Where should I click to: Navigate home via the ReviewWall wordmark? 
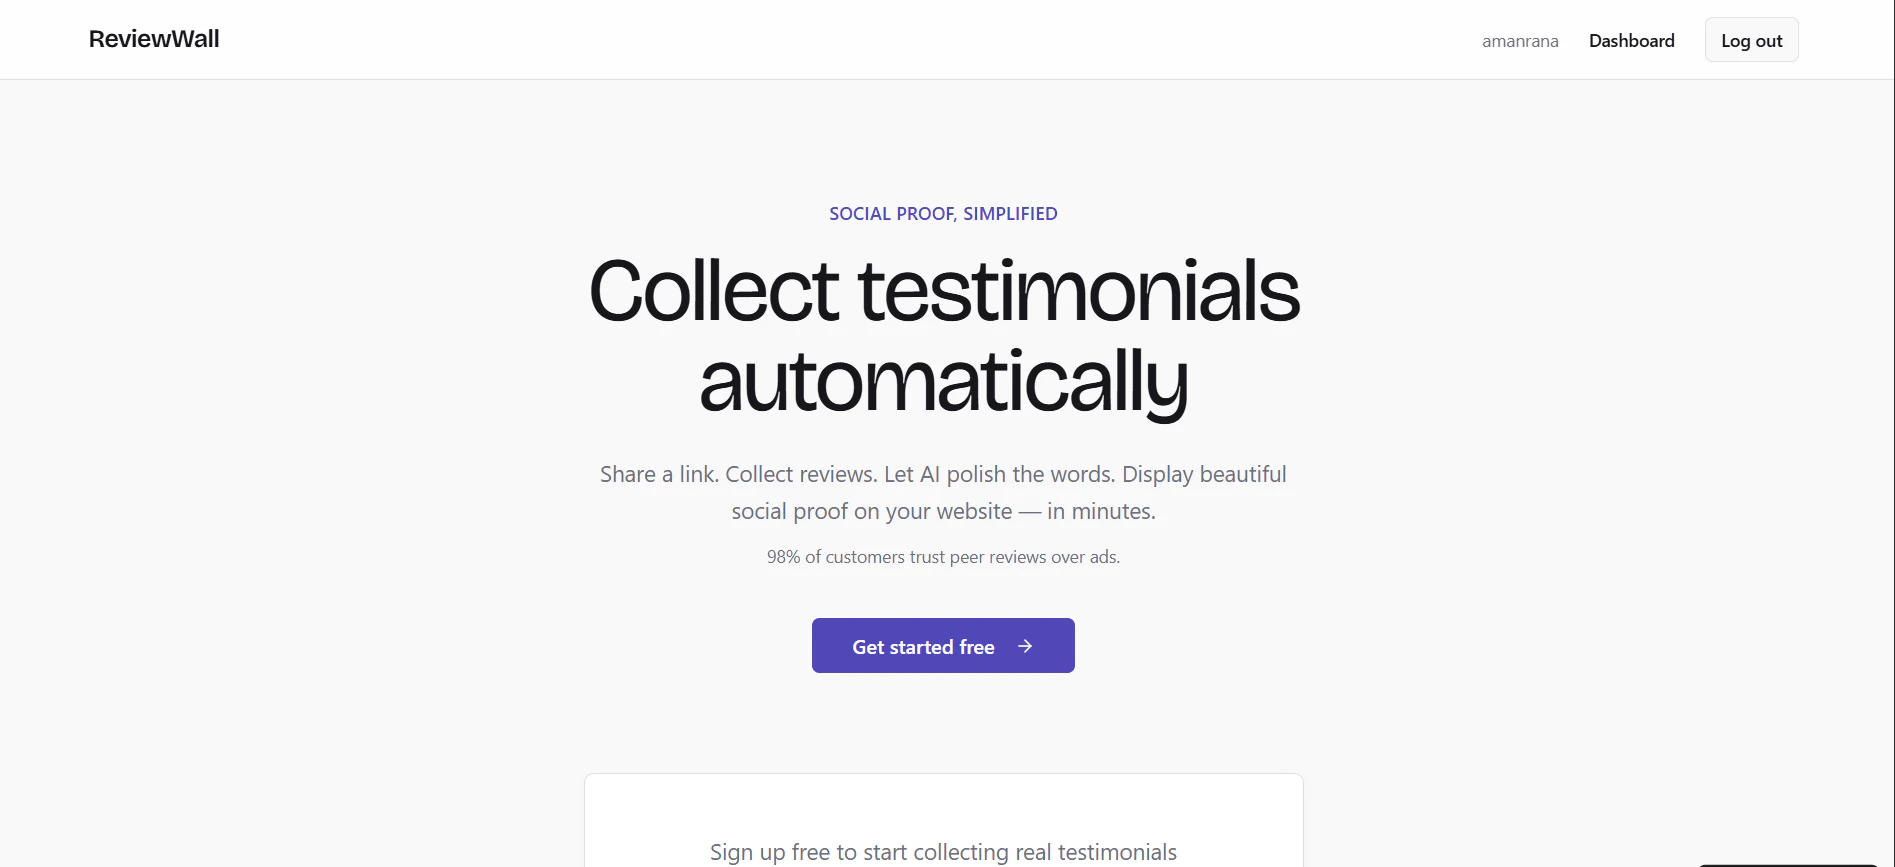click(x=153, y=39)
